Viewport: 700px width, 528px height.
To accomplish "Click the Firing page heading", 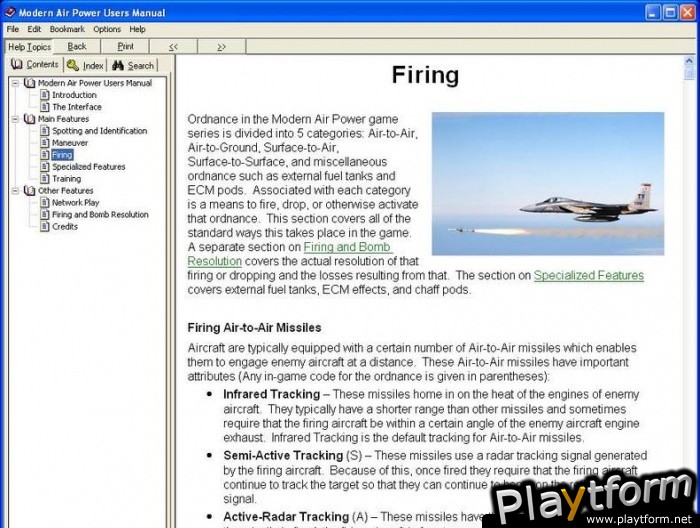I will pos(425,75).
